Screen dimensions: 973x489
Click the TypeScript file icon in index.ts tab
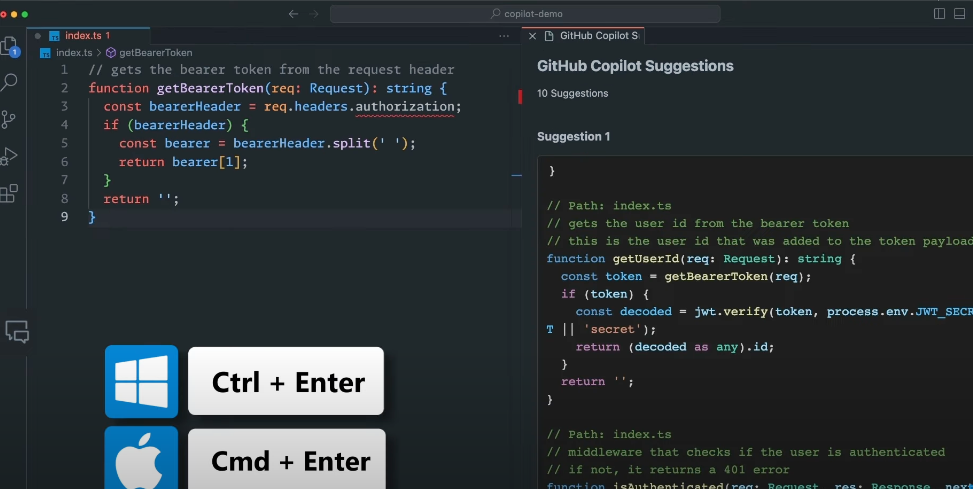[54, 36]
